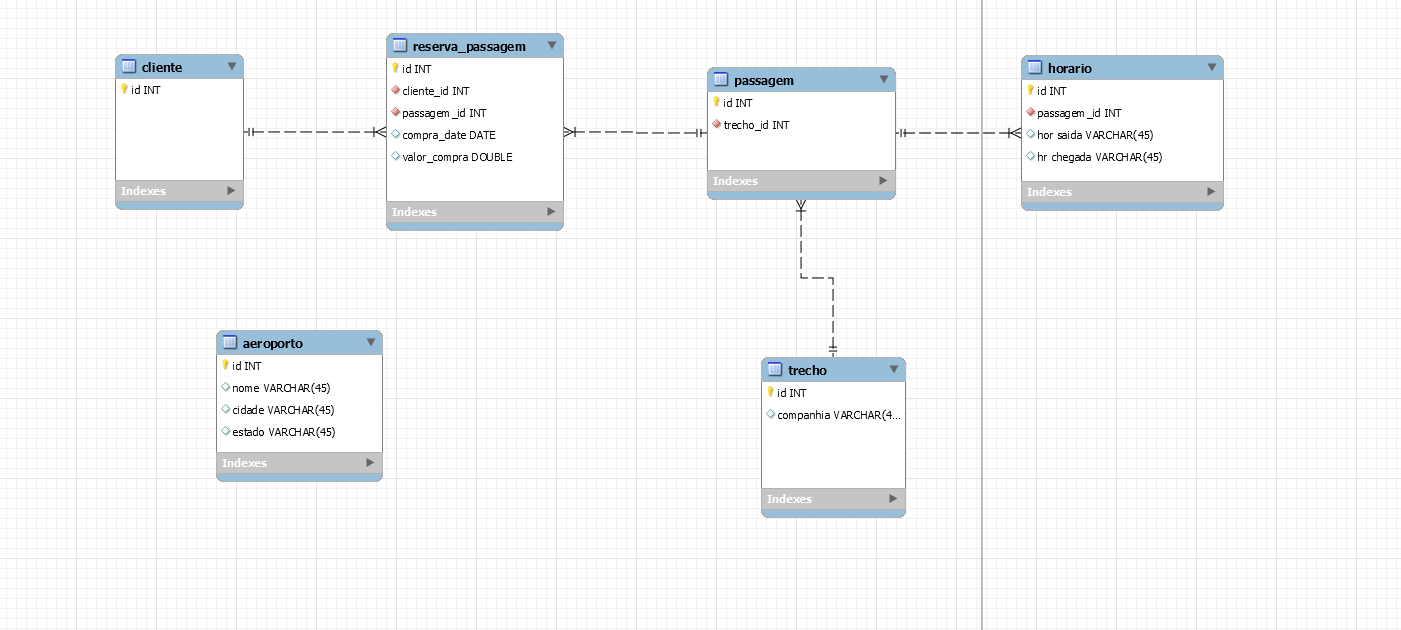The image size is (1401, 630).
Task: Click the red diamond beside passagem_id in reserva_passagem
Action: [x=396, y=112]
